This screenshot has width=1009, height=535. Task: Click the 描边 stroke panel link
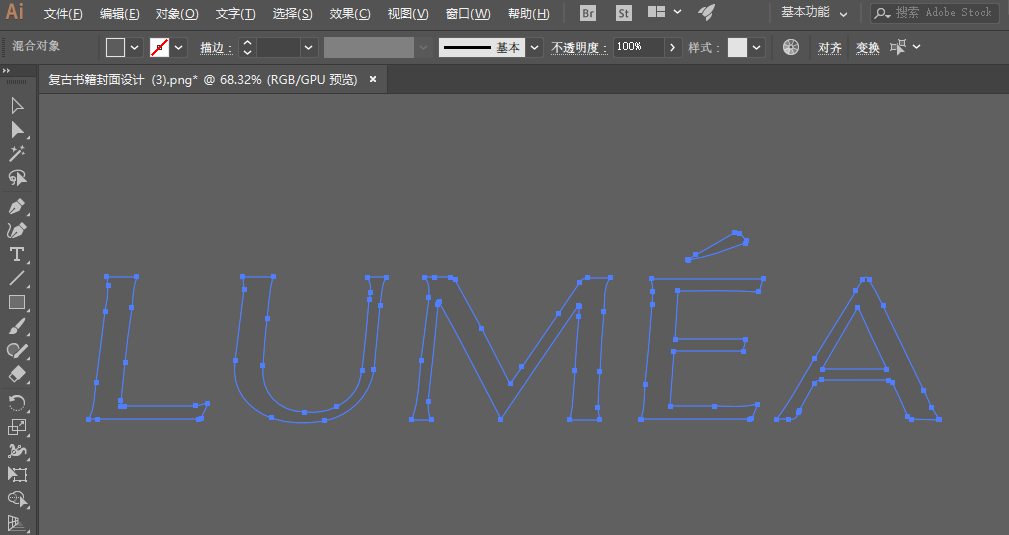[x=216, y=48]
